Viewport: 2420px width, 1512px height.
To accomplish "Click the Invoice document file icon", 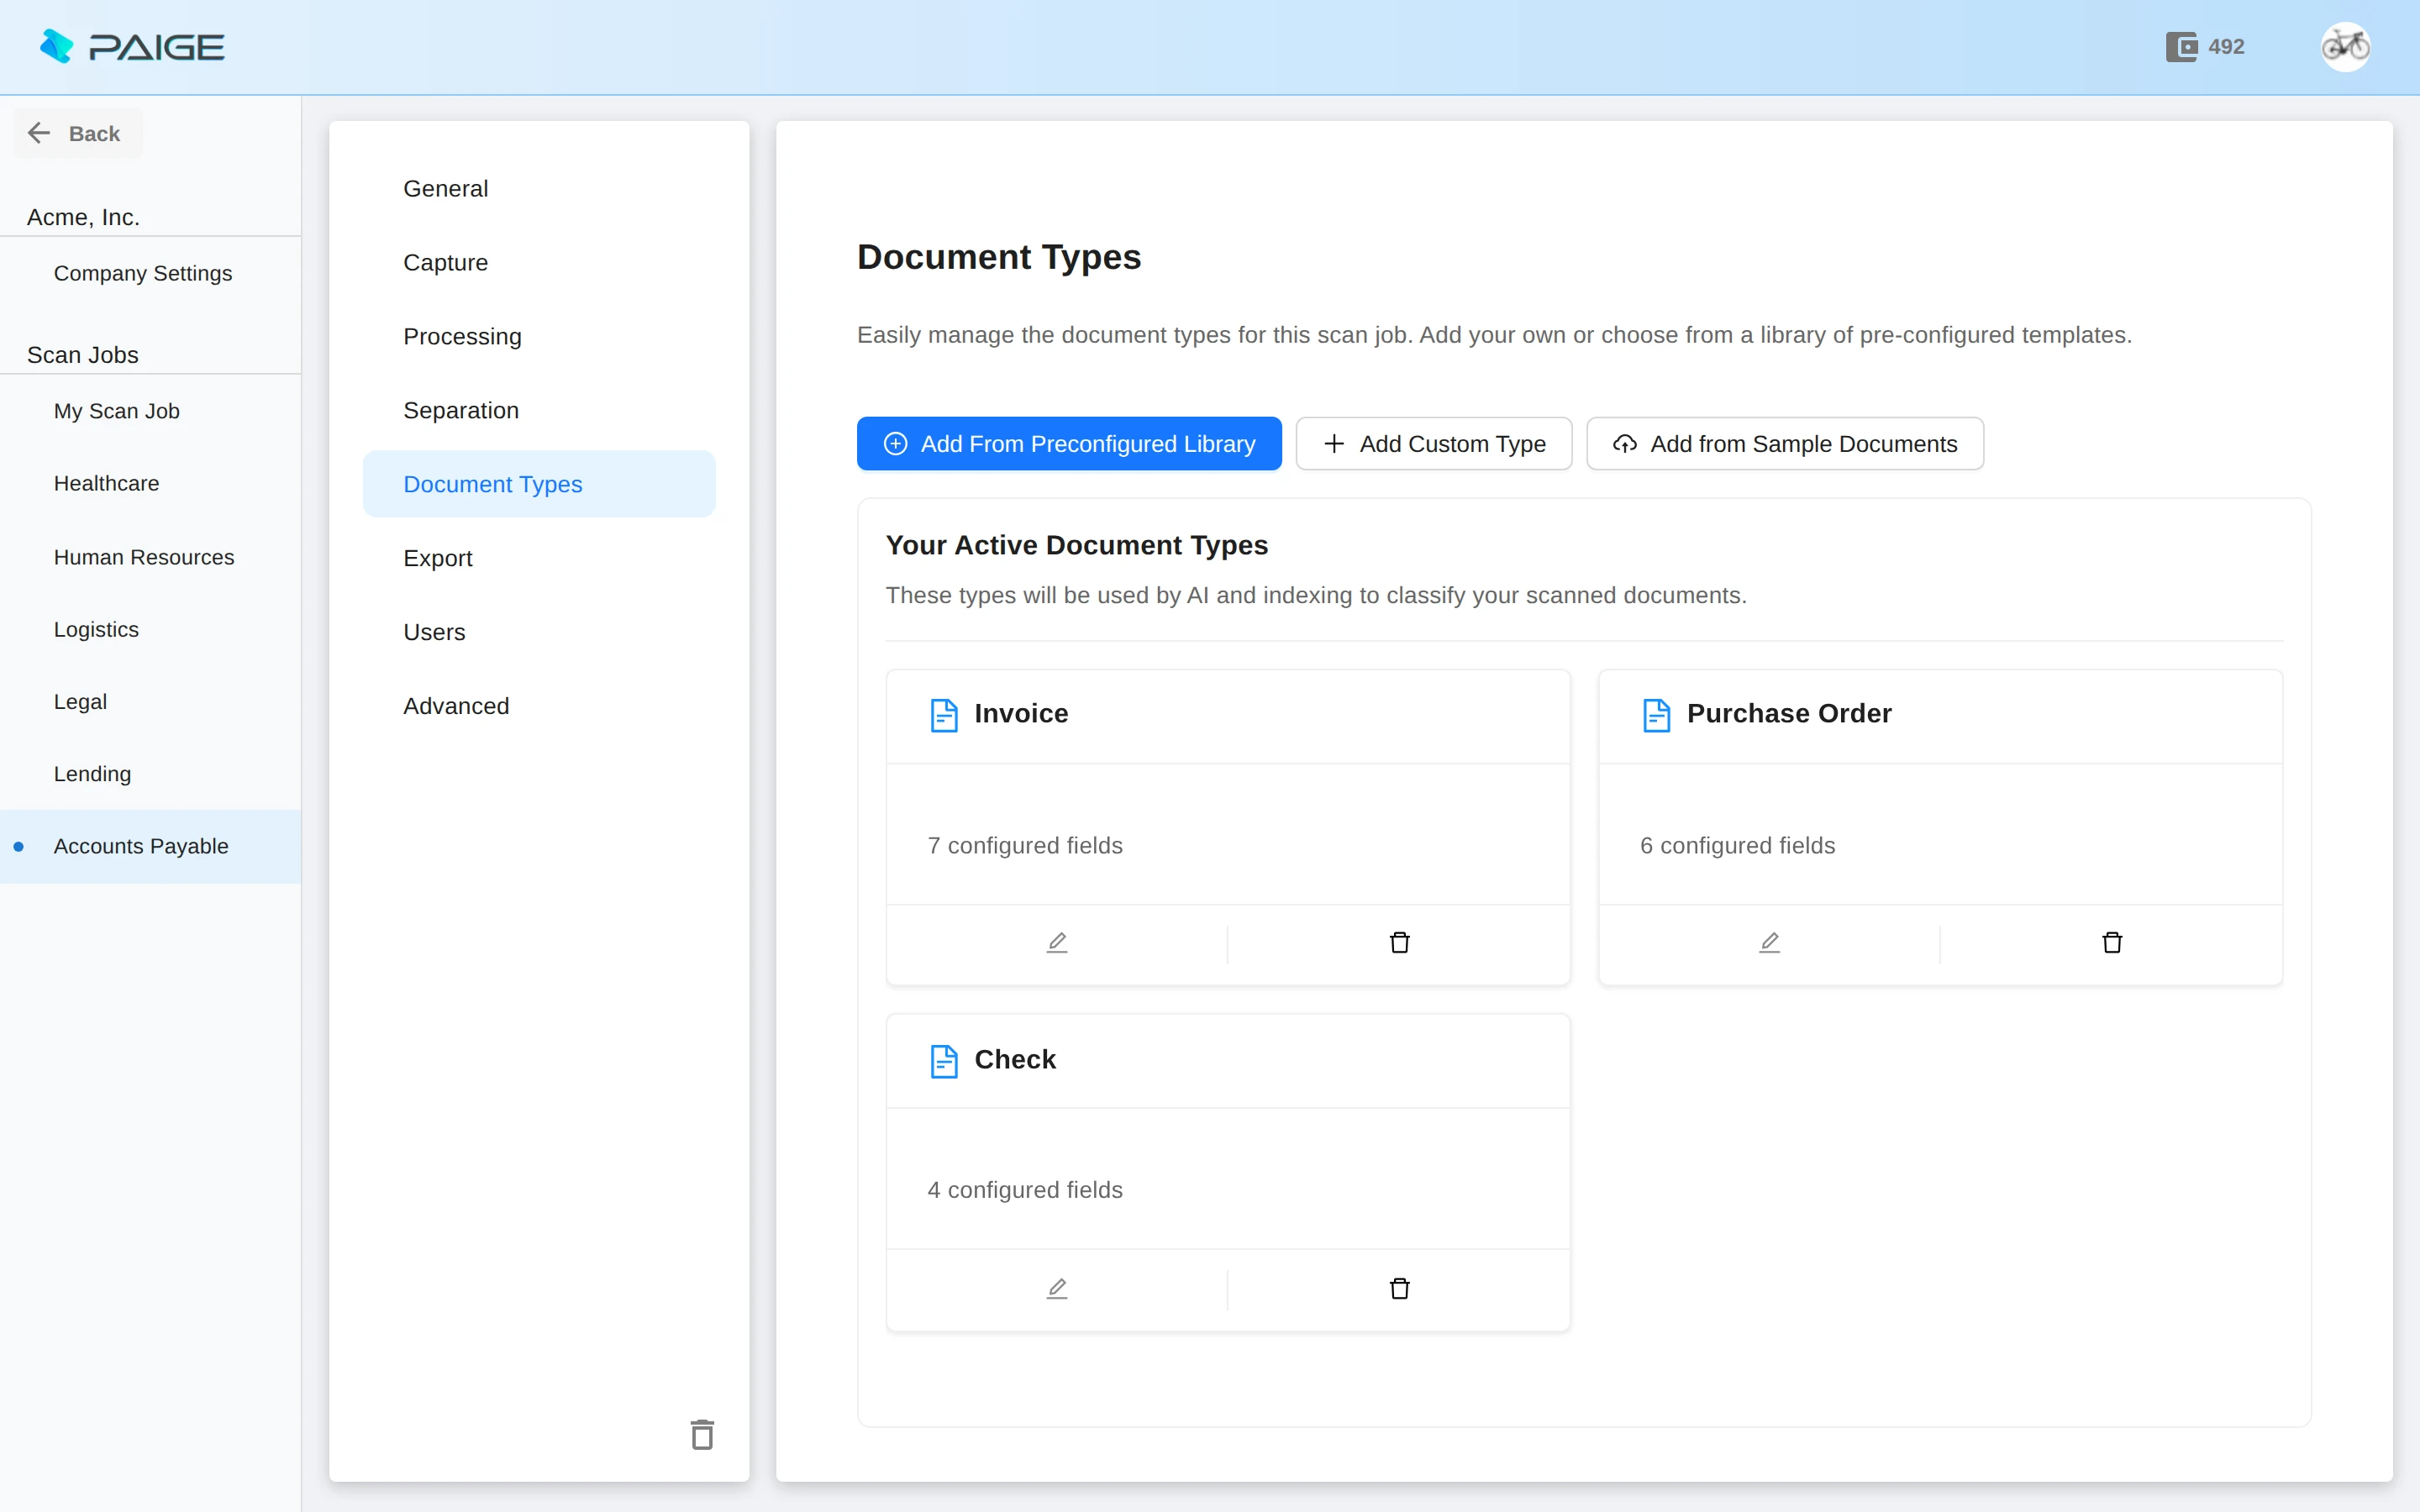I will click(x=944, y=715).
